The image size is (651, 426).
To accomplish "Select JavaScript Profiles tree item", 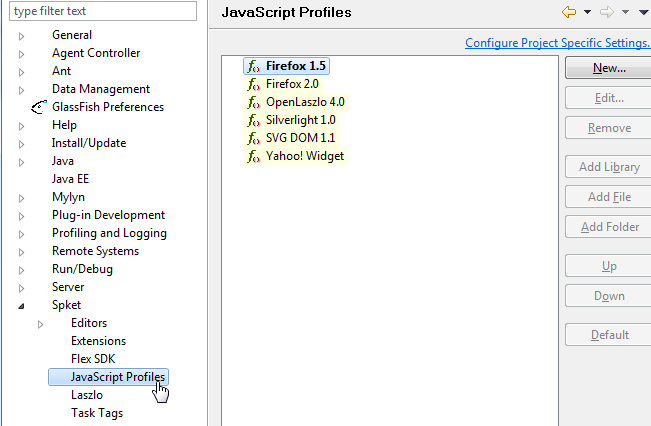I will pyautogui.click(x=108, y=377).
